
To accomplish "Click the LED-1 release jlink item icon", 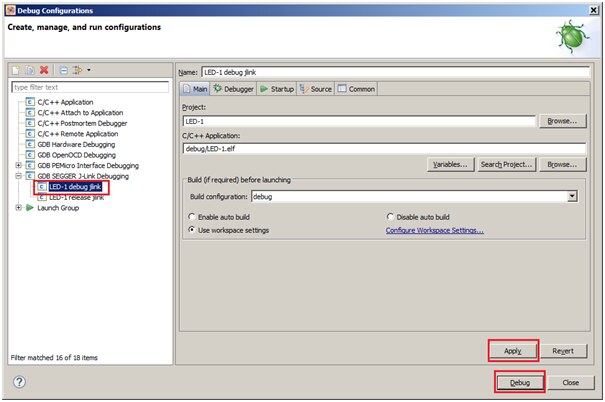I will pyautogui.click(x=42, y=197).
